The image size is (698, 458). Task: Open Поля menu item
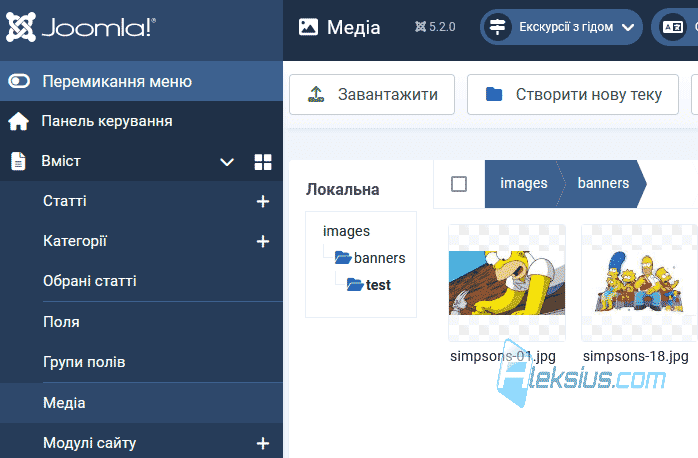pyautogui.click(x=61, y=322)
